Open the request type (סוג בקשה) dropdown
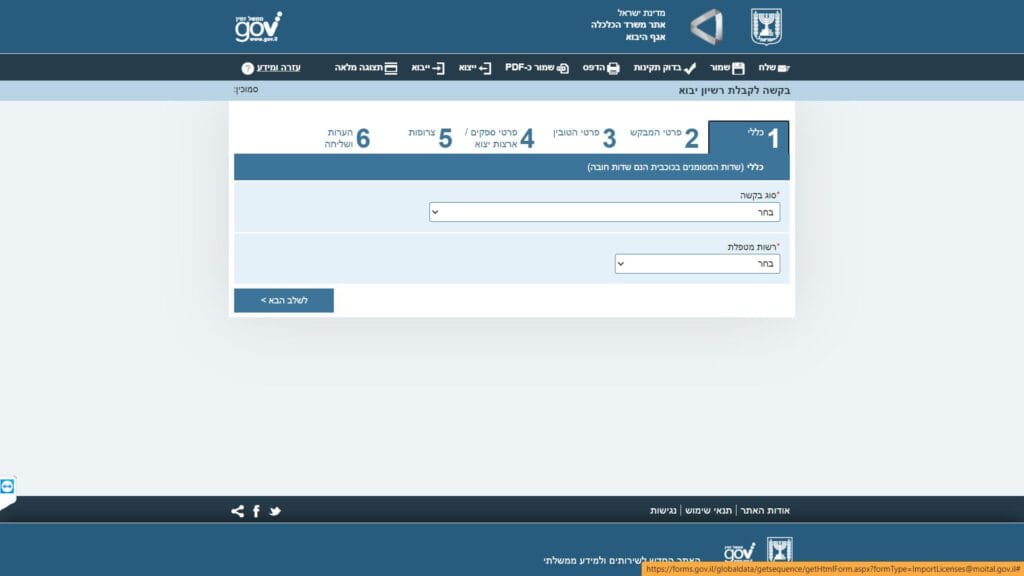The width and height of the screenshot is (1024, 576). (x=604, y=212)
